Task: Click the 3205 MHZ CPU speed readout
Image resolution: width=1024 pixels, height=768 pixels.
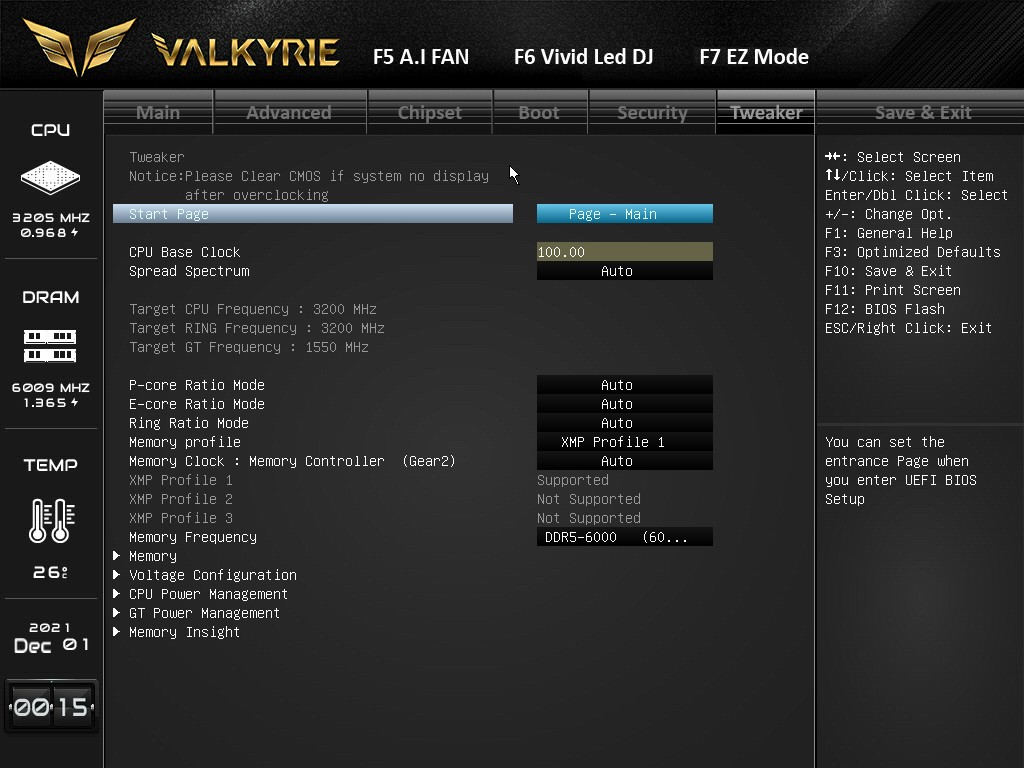Action: coord(51,217)
